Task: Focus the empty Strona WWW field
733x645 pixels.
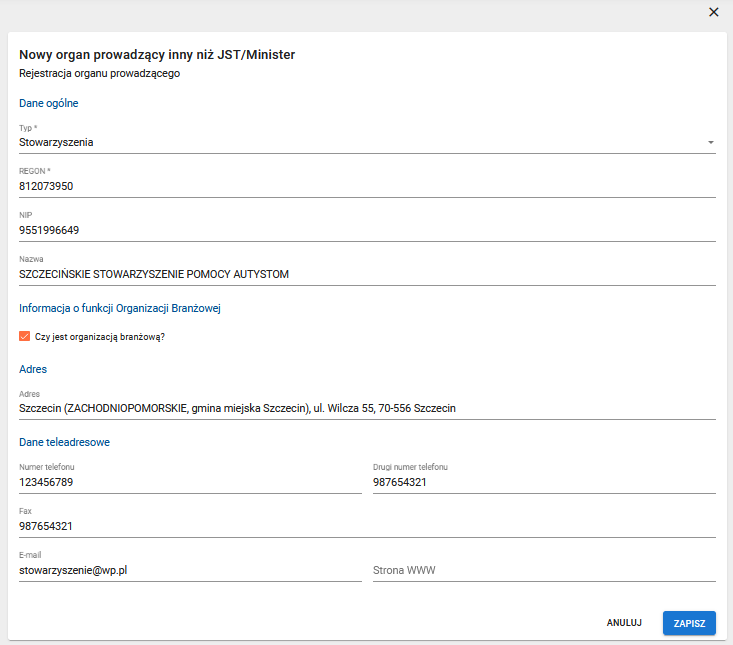Action: pos(543,570)
